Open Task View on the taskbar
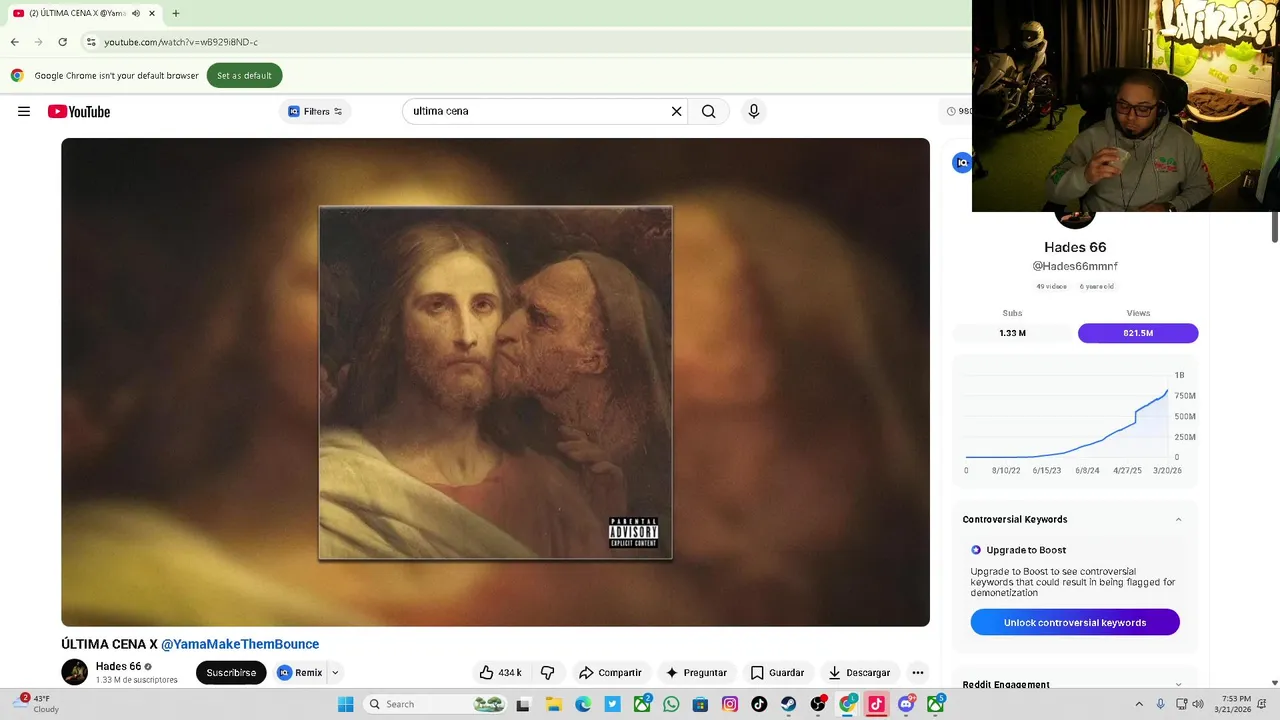 pos(522,704)
